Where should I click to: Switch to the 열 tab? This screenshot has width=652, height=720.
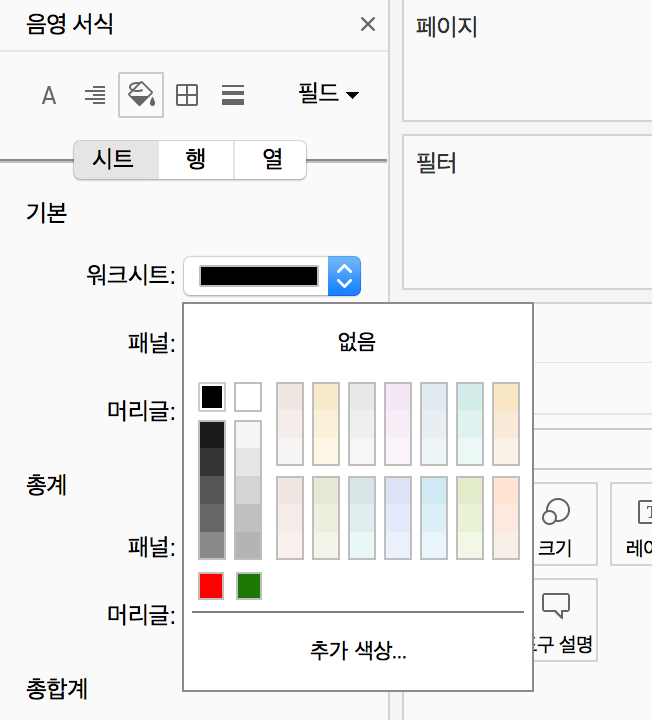[x=270, y=160]
